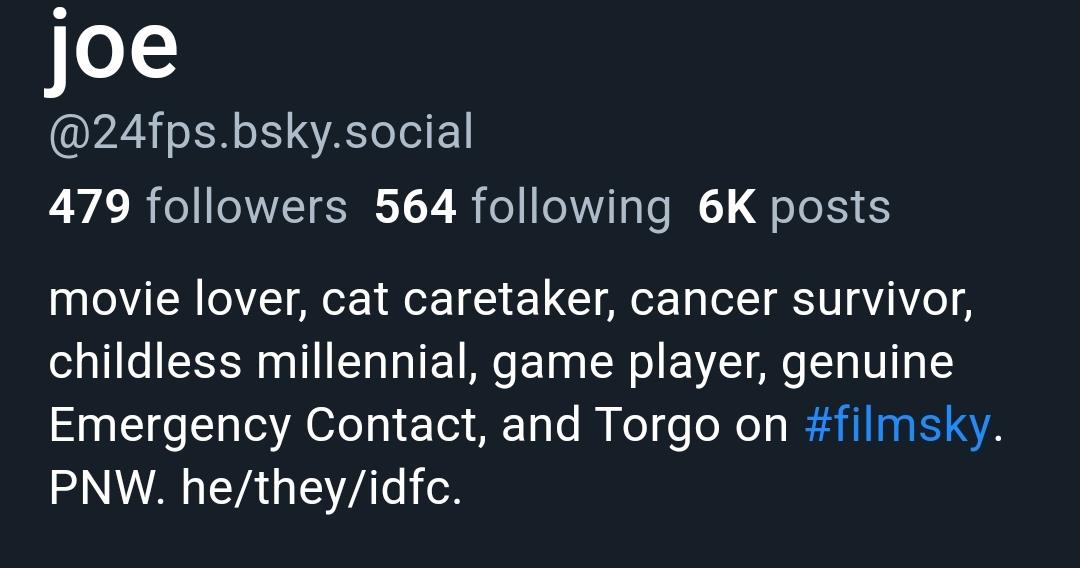
Task: Open the 564 following list
Action: (522, 207)
